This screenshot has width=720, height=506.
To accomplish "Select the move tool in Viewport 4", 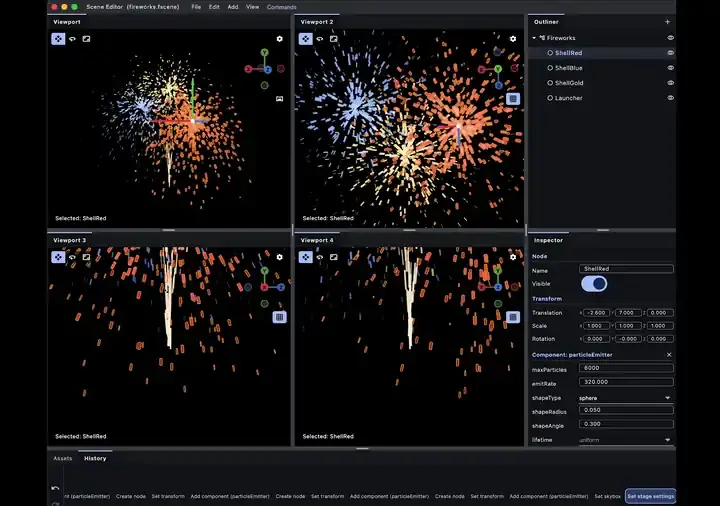I will (x=305, y=257).
